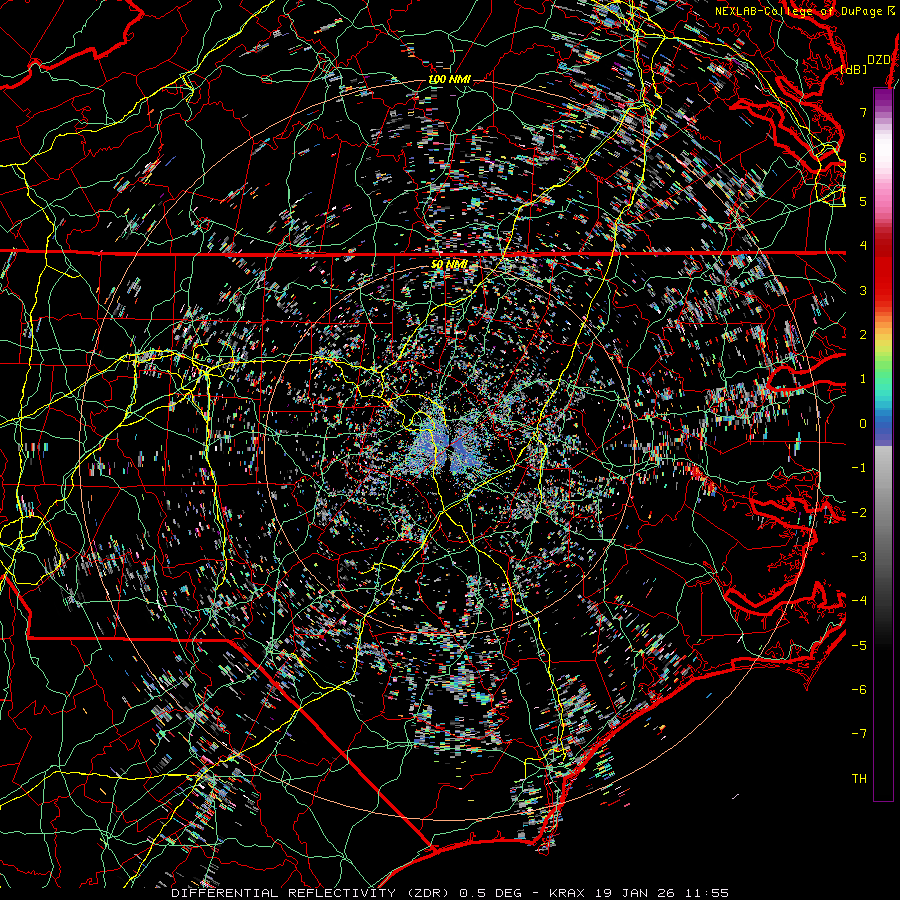Click the "50 NMI" range ring label
The width and height of the screenshot is (900, 900).
point(449,265)
